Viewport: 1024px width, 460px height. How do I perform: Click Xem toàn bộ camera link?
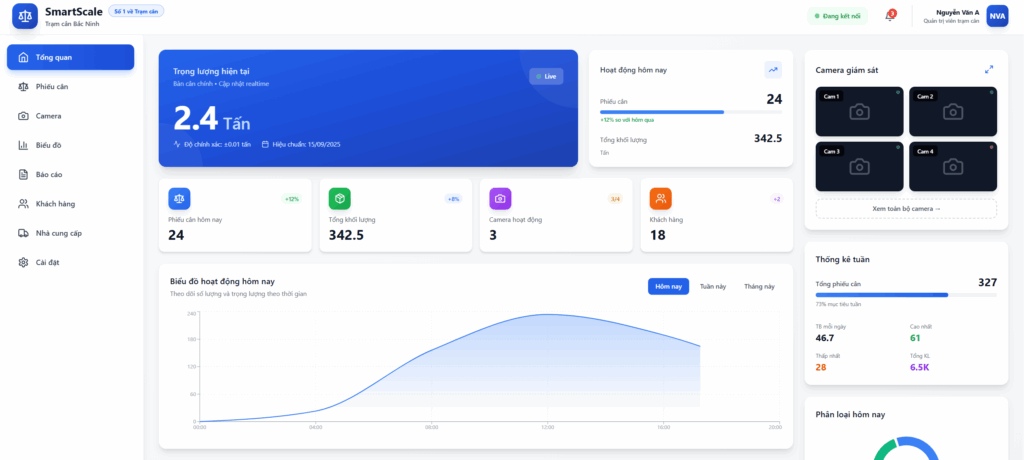(906, 209)
